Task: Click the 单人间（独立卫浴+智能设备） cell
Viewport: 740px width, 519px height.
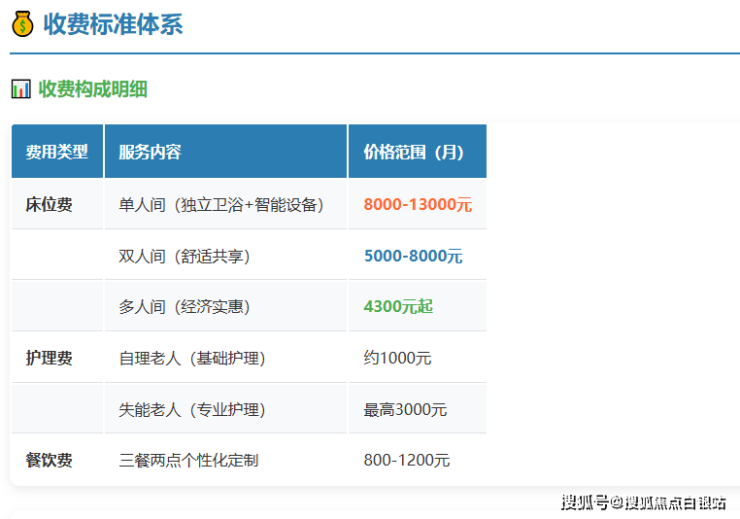Action: click(x=221, y=204)
